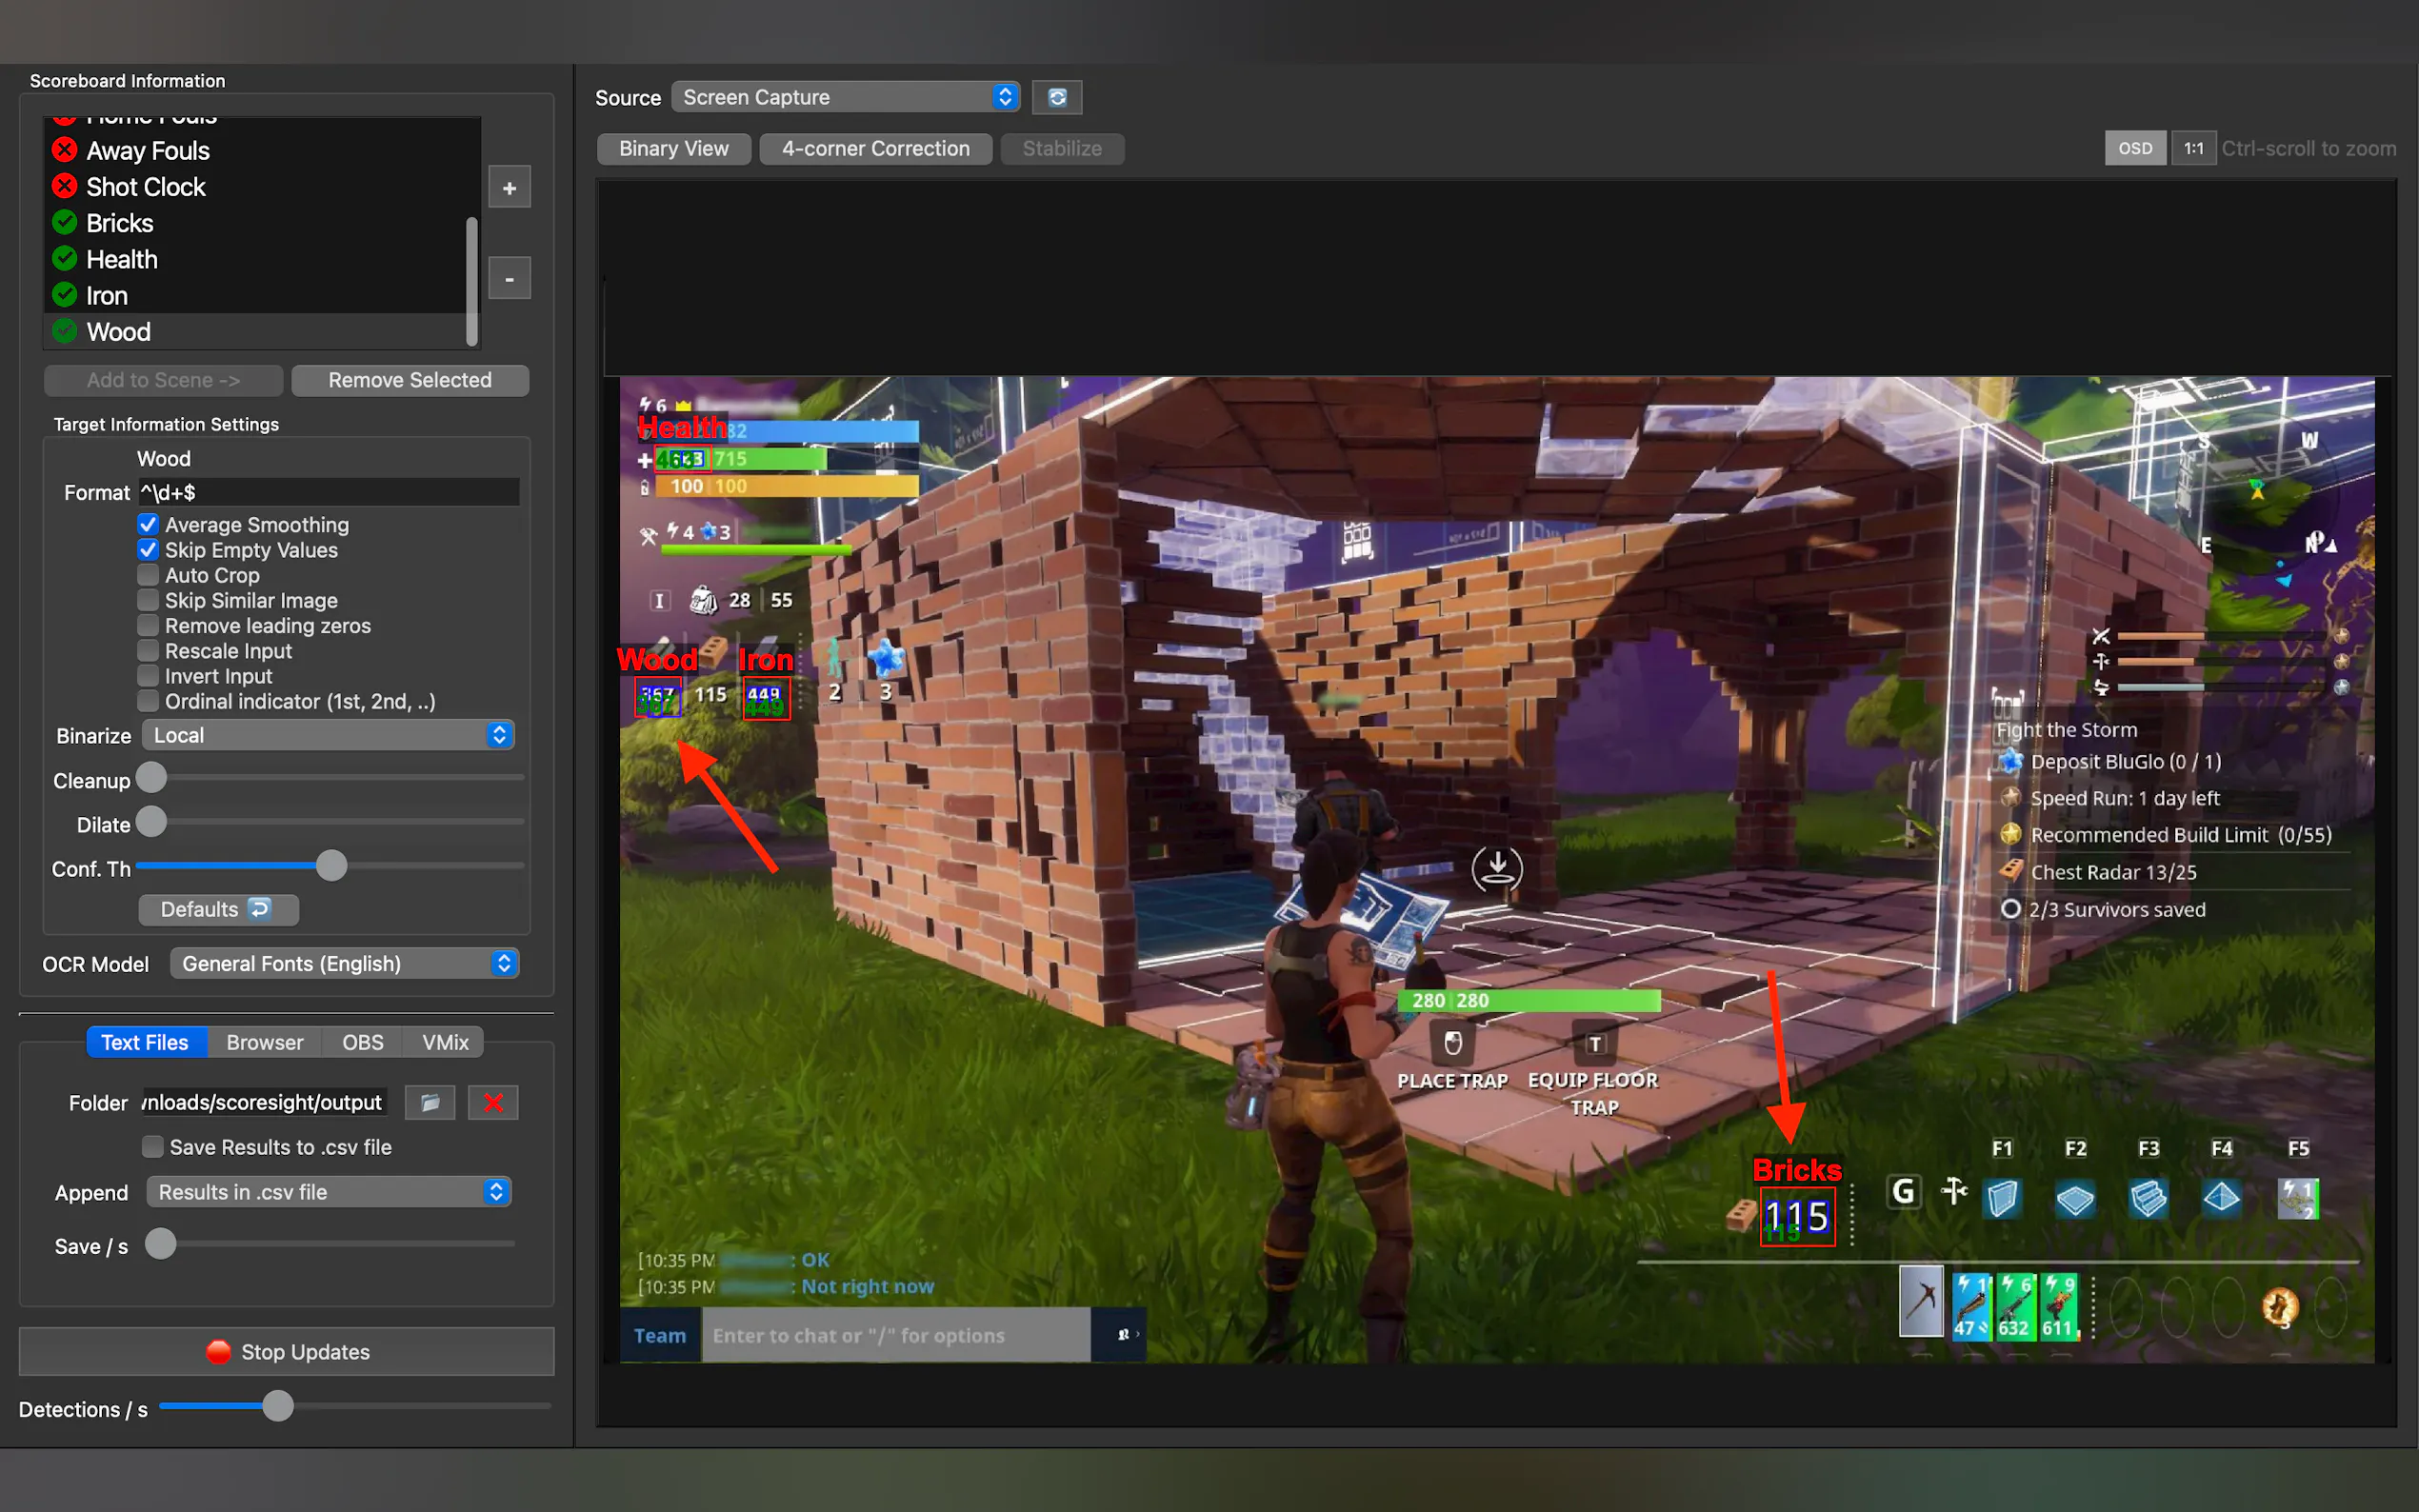Toggle the red X status on Shot Clock

click(x=65, y=187)
